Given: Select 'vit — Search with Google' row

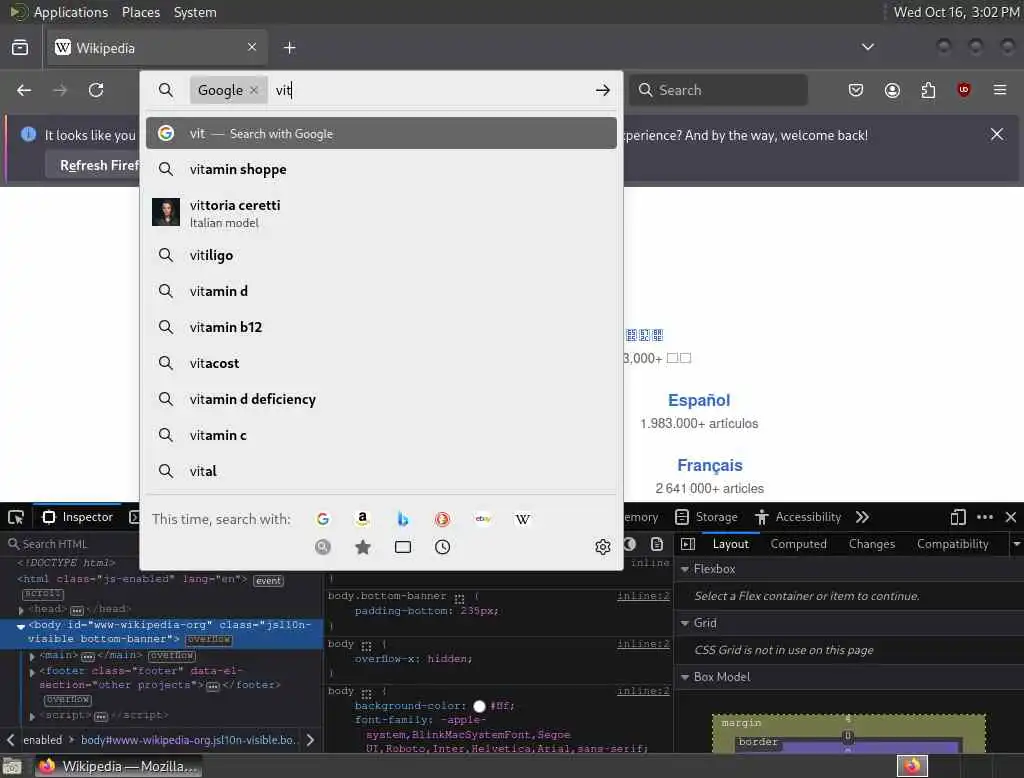Looking at the screenshot, I should pos(381,133).
